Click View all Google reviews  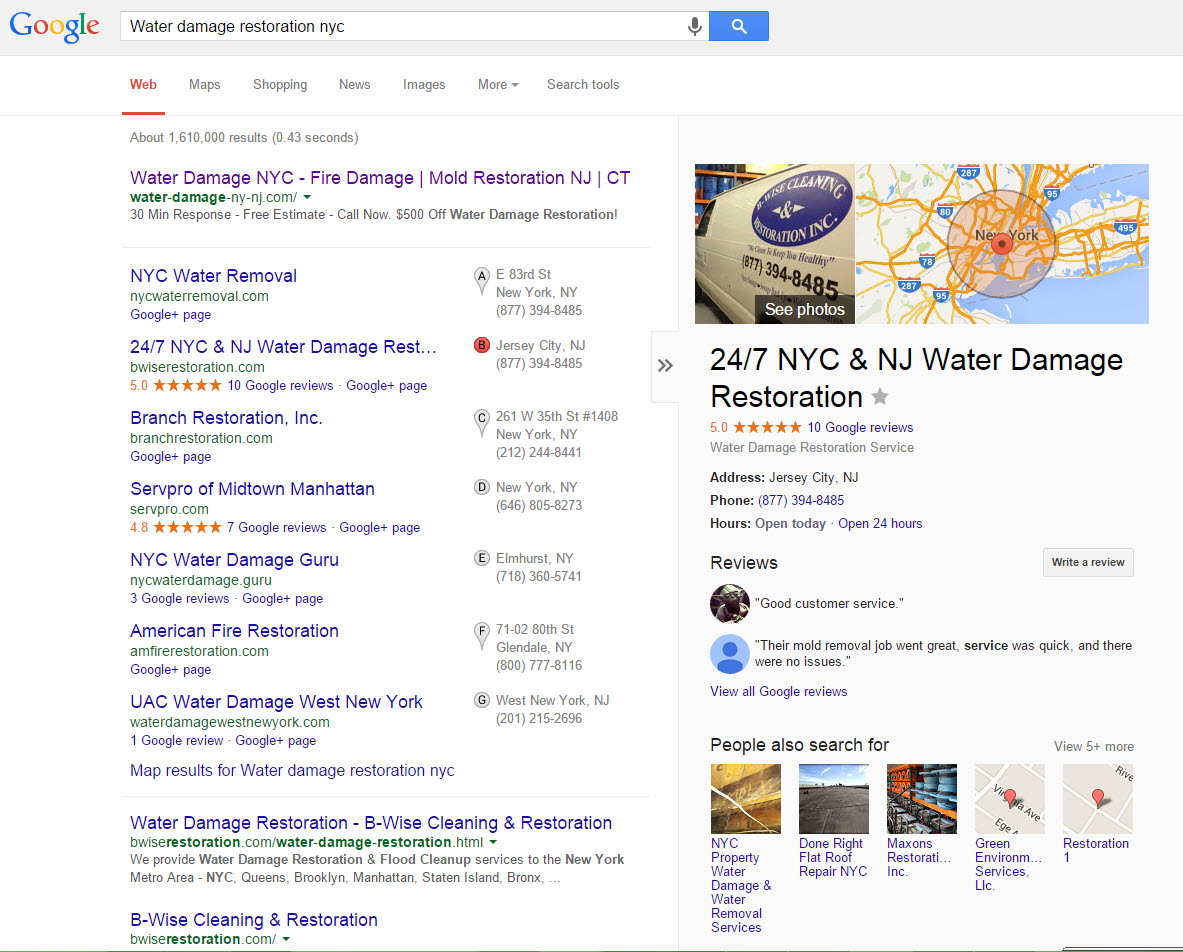(x=779, y=691)
